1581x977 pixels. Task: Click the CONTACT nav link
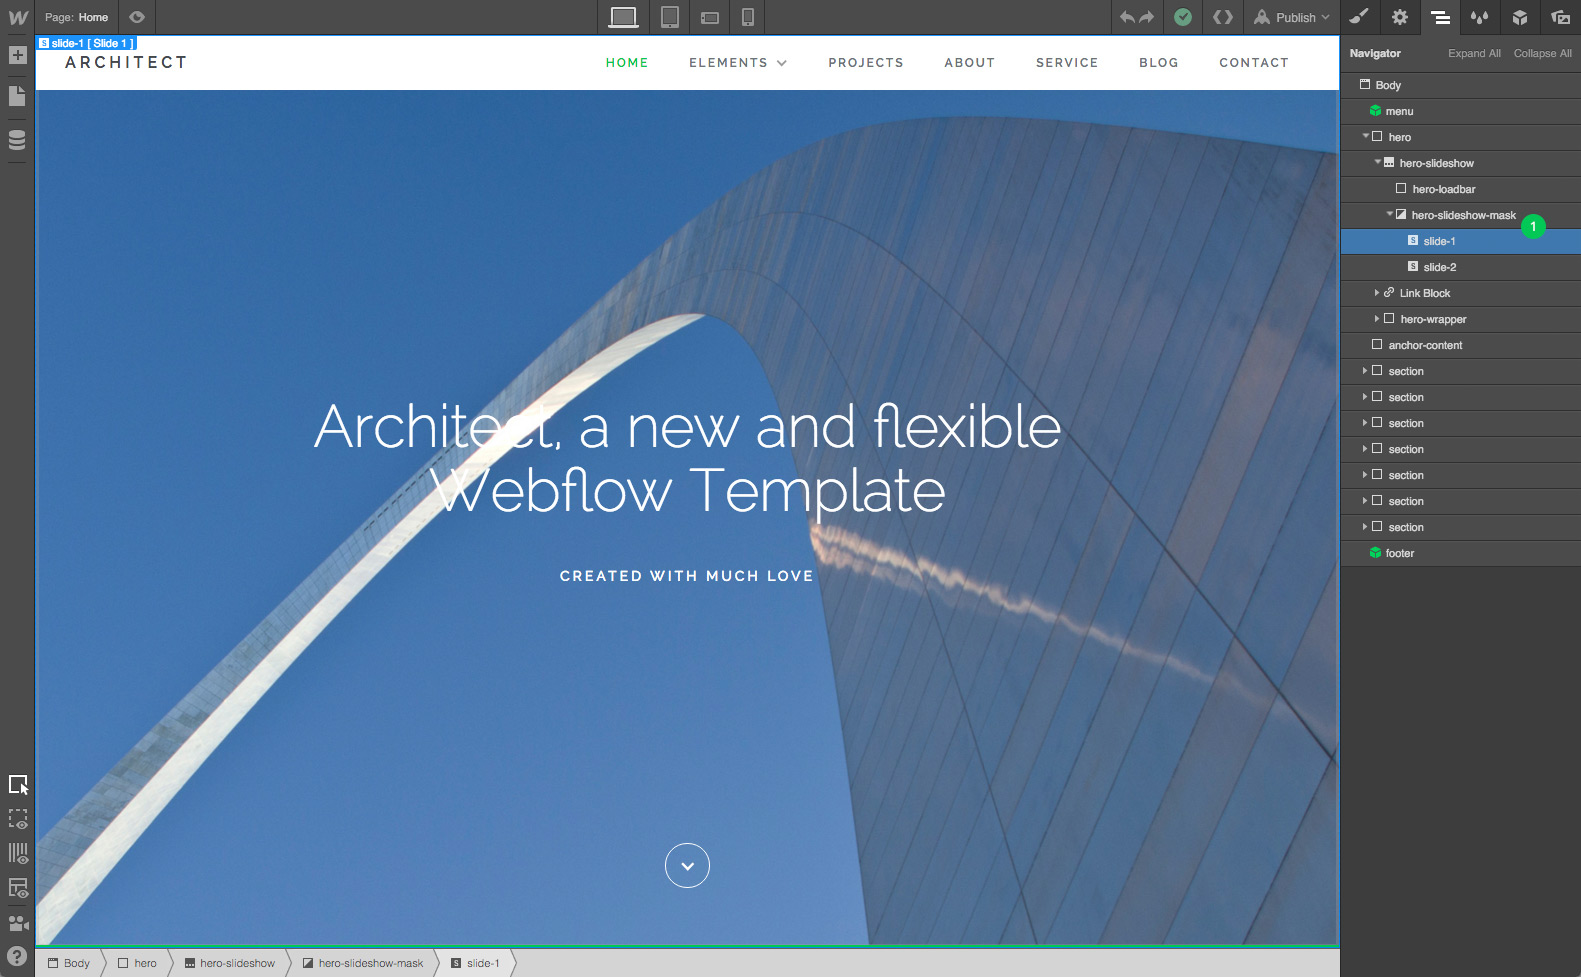(1254, 63)
